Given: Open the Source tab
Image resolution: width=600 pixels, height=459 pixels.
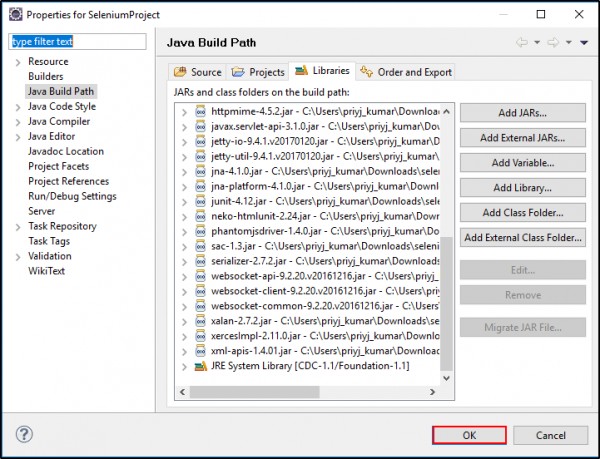Looking at the screenshot, I should coord(197,72).
